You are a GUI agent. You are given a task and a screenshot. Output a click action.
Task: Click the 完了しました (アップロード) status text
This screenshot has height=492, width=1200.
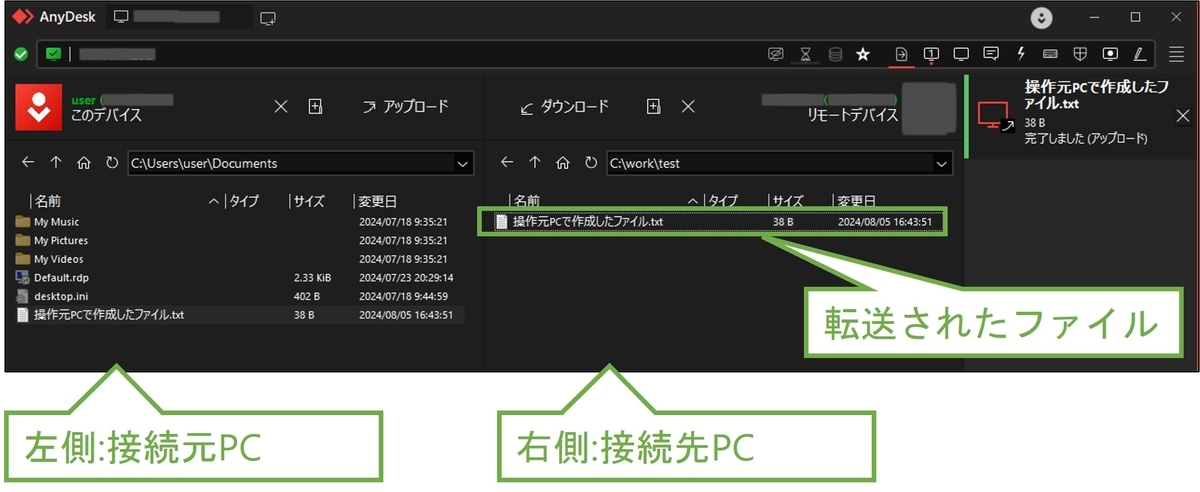1085,138
